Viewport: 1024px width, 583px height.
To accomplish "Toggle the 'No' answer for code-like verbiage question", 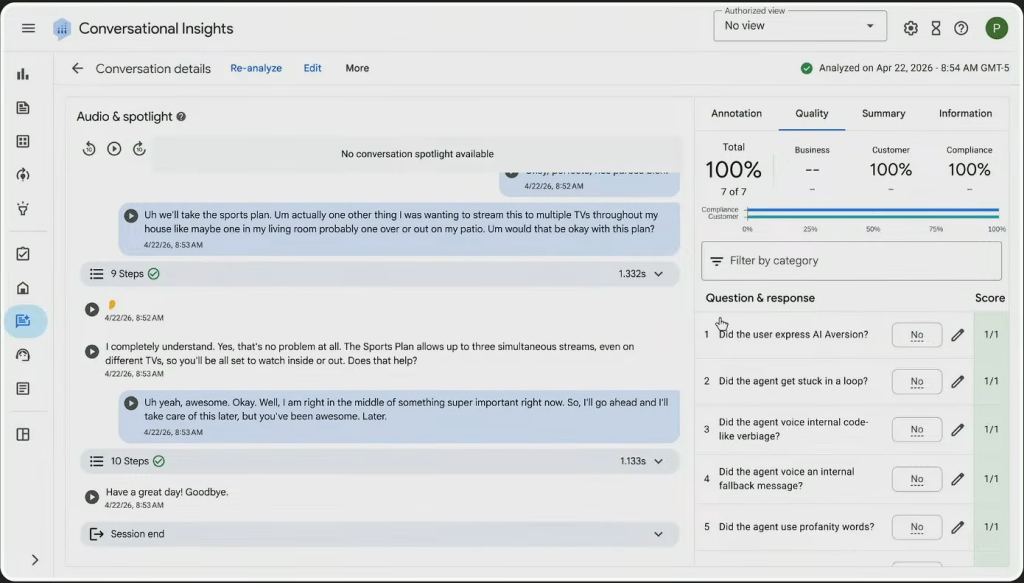I will (x=916, y=430).
